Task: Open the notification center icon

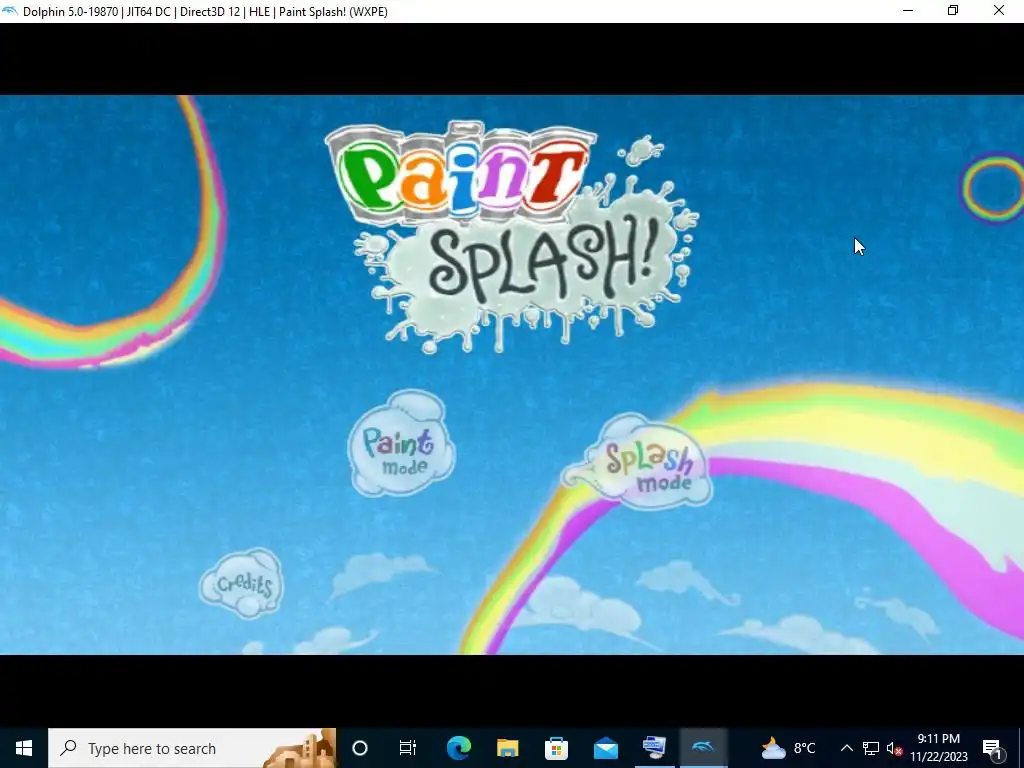Action: coord(992,748)
